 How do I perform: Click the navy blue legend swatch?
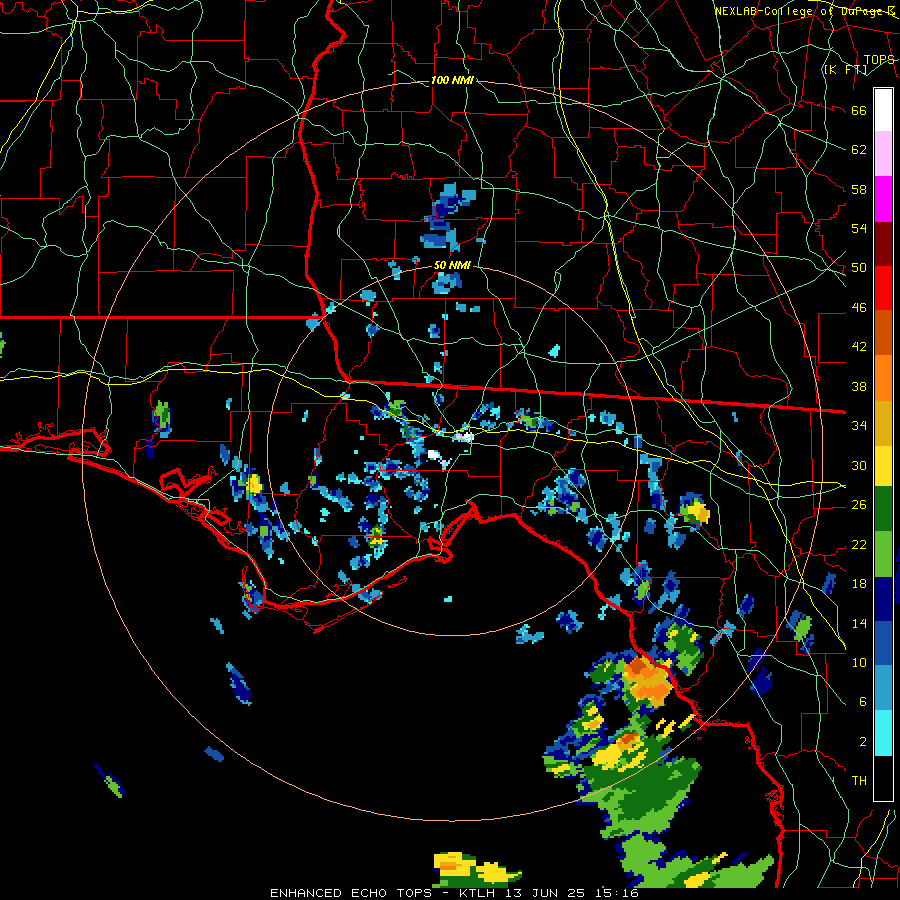click(x=883, y=599)
